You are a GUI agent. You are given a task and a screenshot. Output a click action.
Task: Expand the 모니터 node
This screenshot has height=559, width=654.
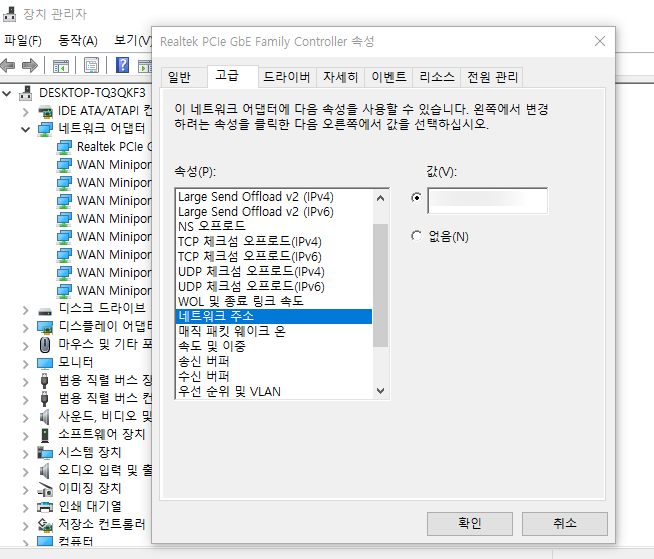[x=26, y=364]
